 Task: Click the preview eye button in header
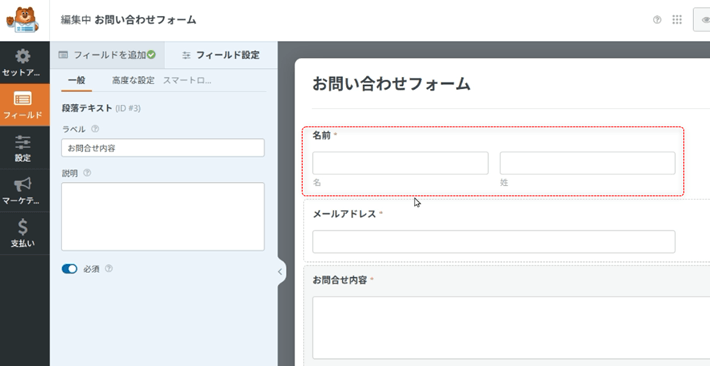(703, 20)
